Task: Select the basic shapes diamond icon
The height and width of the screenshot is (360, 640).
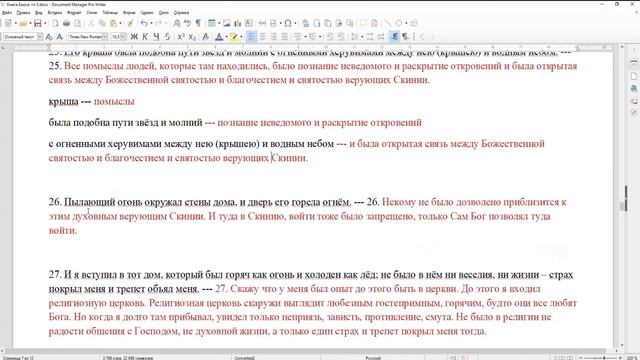Action: coord(399,23)
